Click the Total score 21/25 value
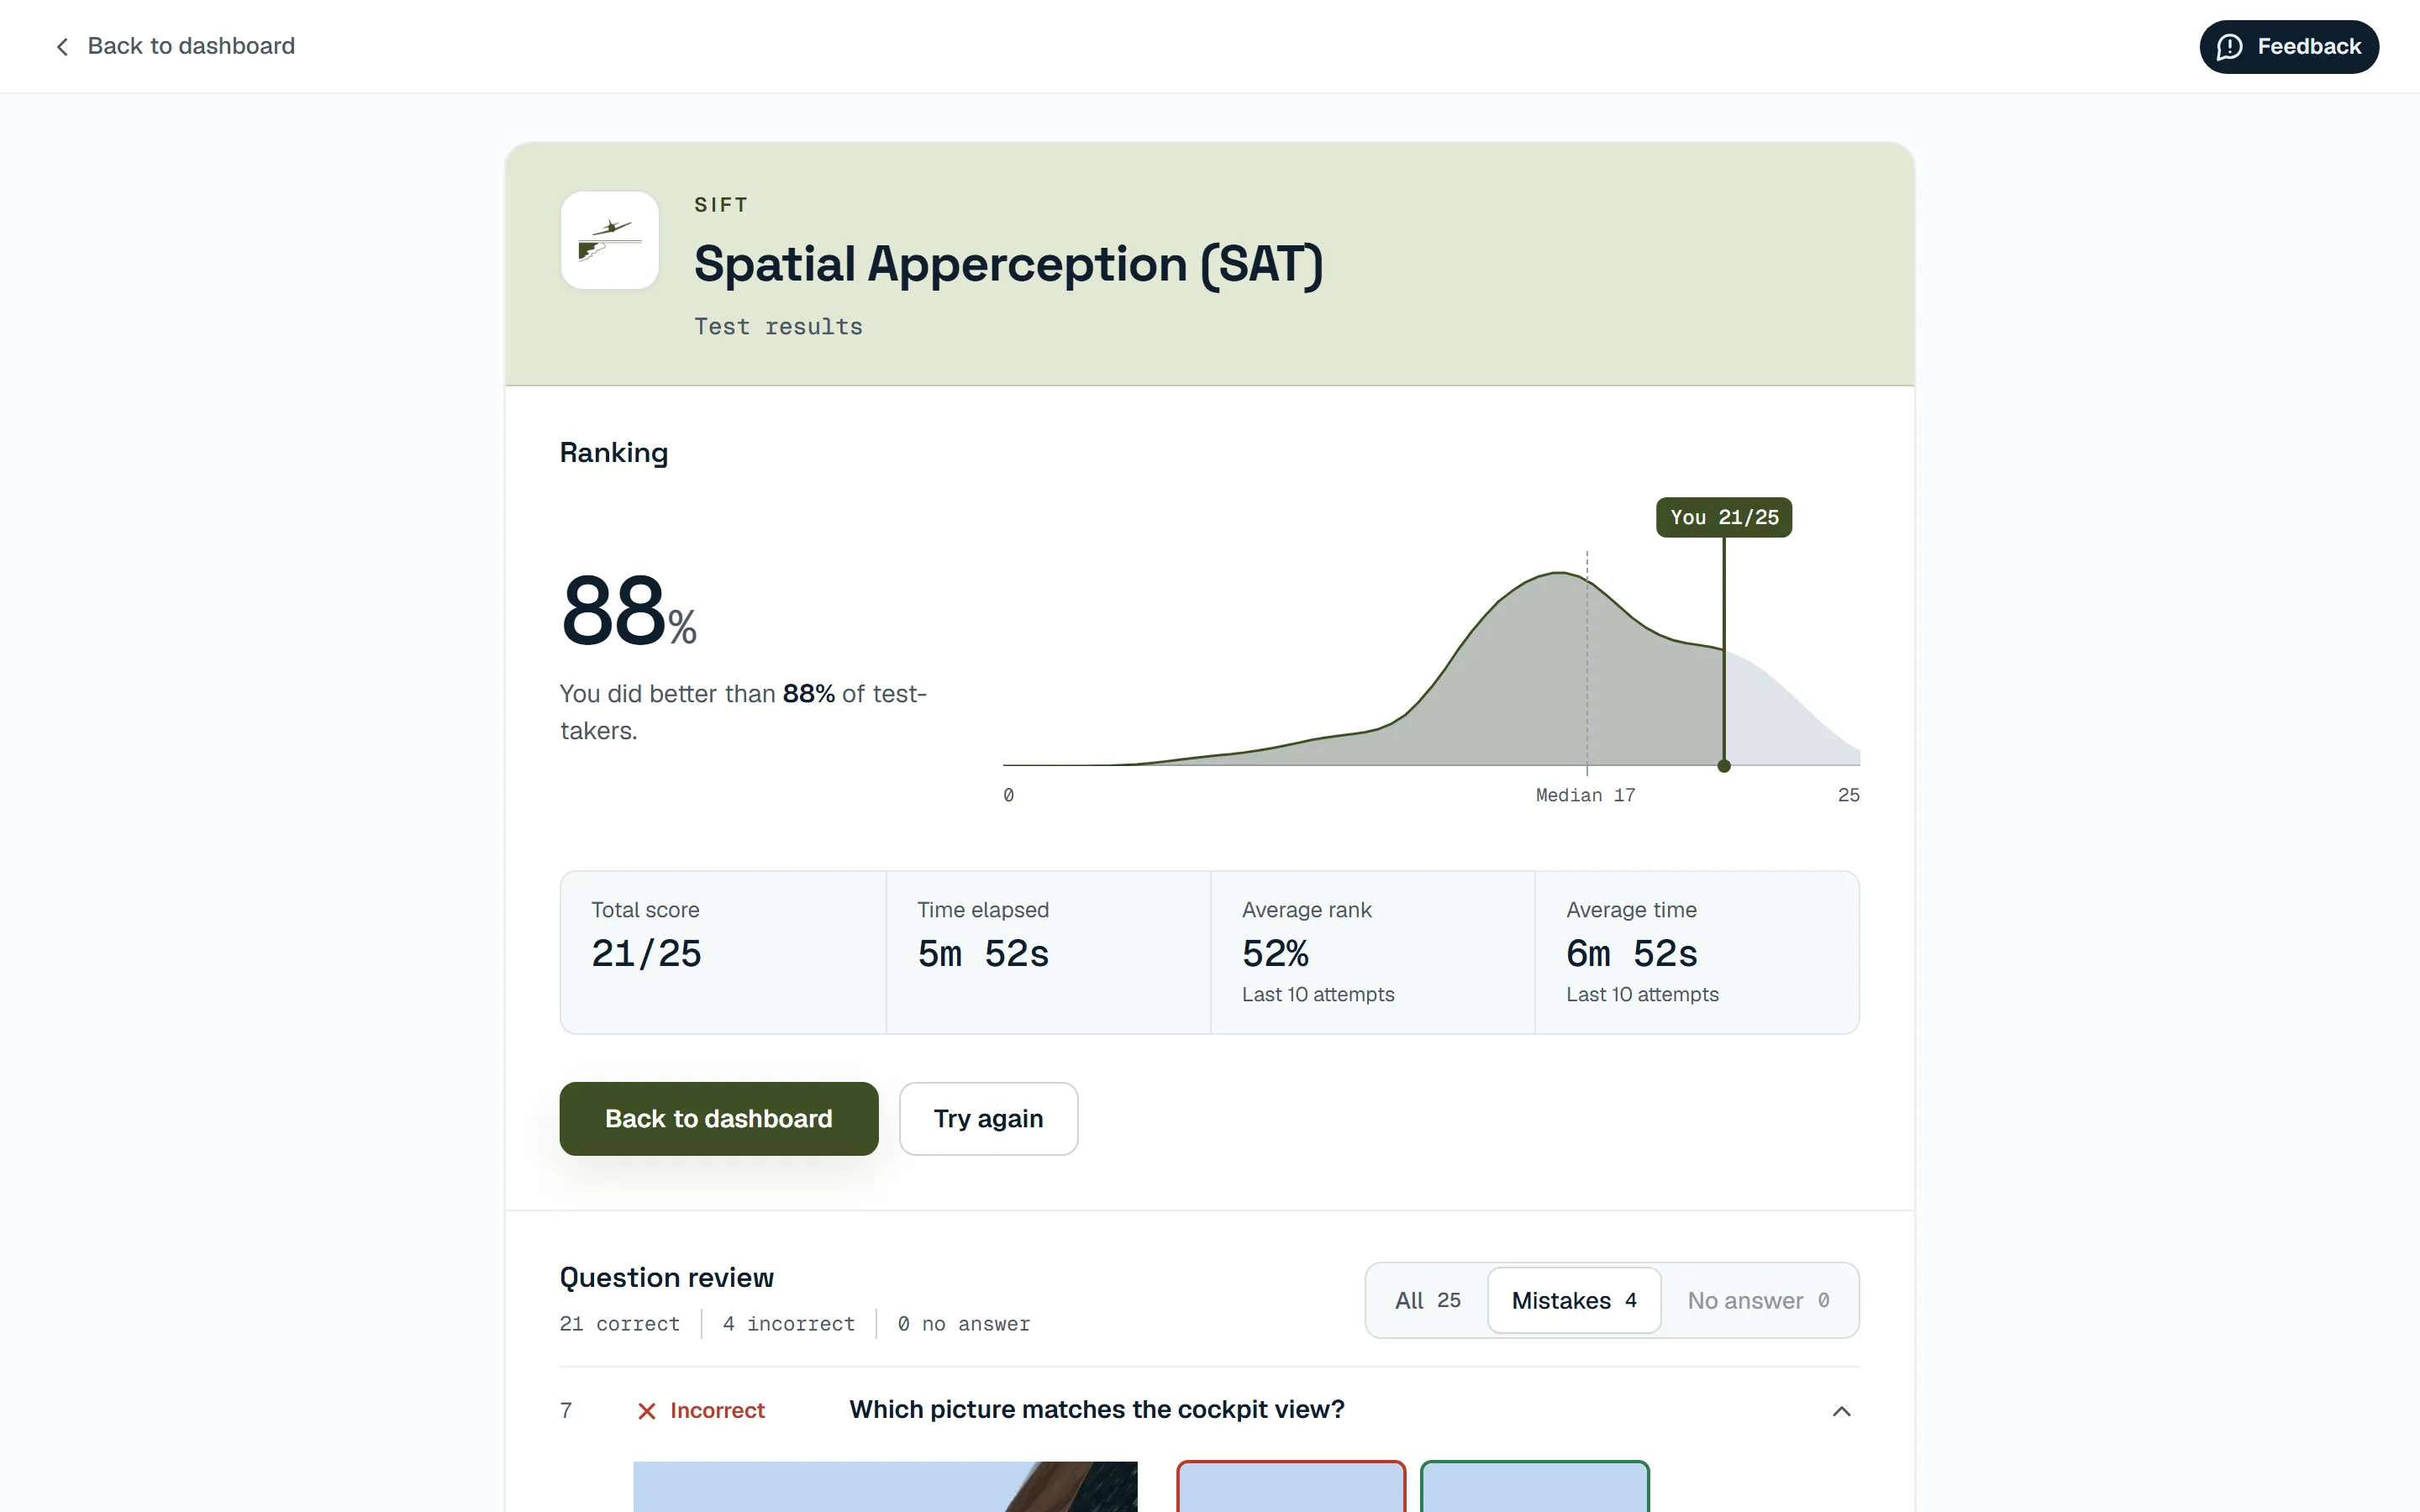The height and width of the screenshot is (1512, 2420). tap(646, 953)
